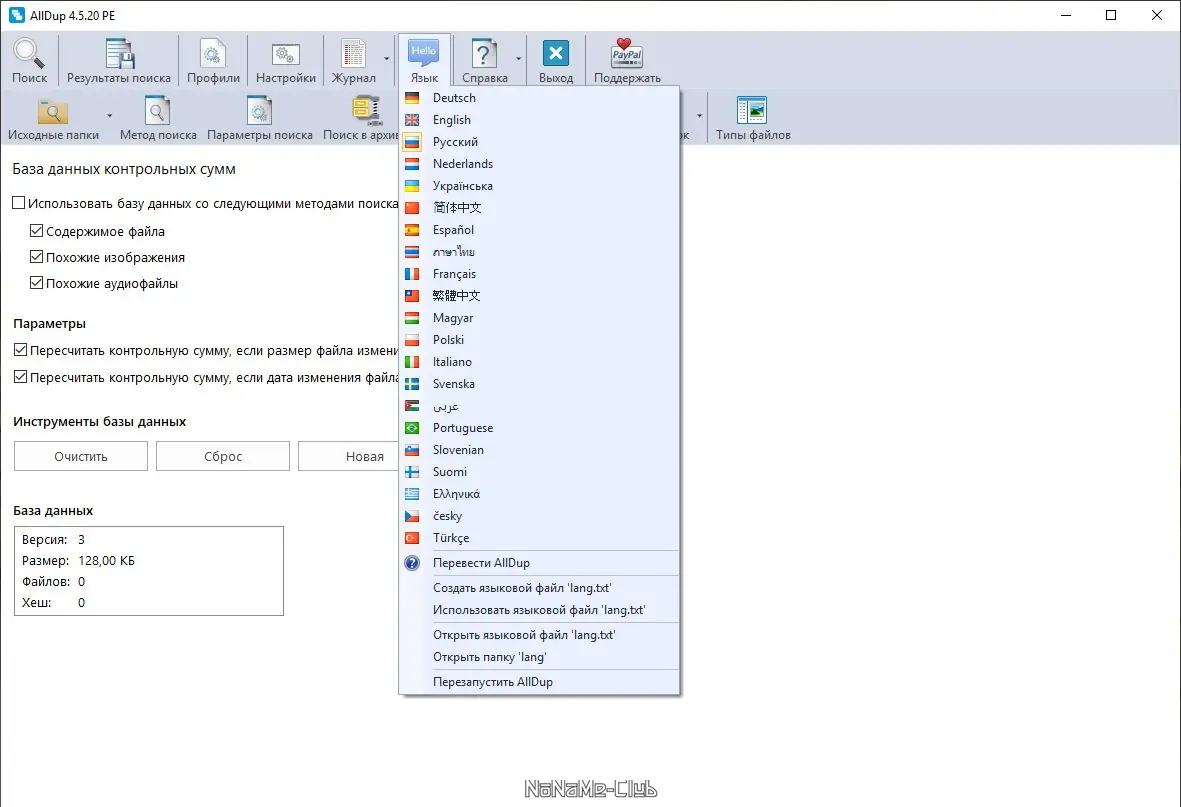Expand dropdown arrow left of Типы файлов
Viewport: 1181px width, 807px height.
click(x=699, y=116)
